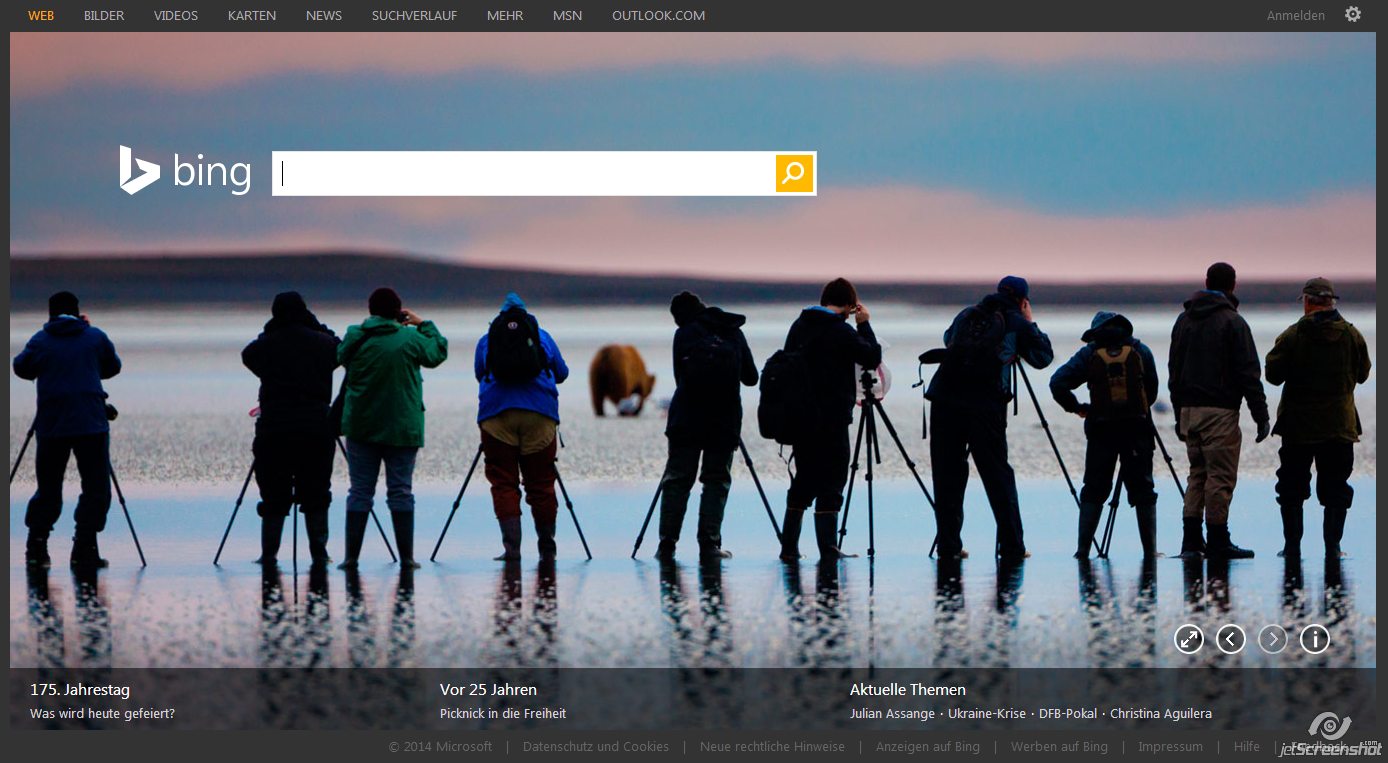The height and width of the screenshot is (763, 1388).
Task: Open the Impressum footer link
Action: click(x=1170, y=747)
